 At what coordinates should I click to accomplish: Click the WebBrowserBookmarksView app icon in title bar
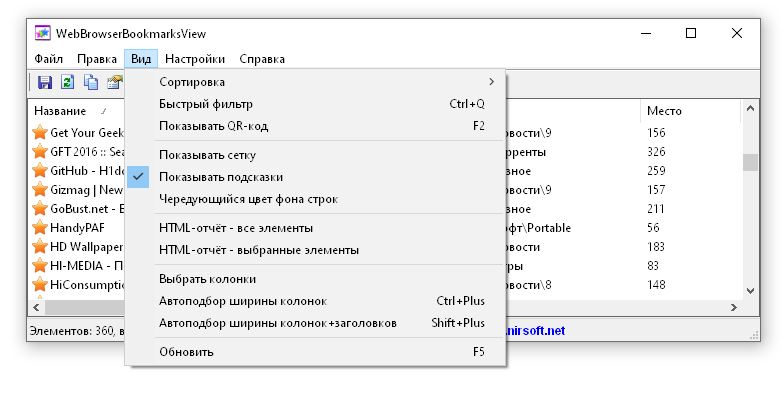pyautogui.click(x=42, y=33)
